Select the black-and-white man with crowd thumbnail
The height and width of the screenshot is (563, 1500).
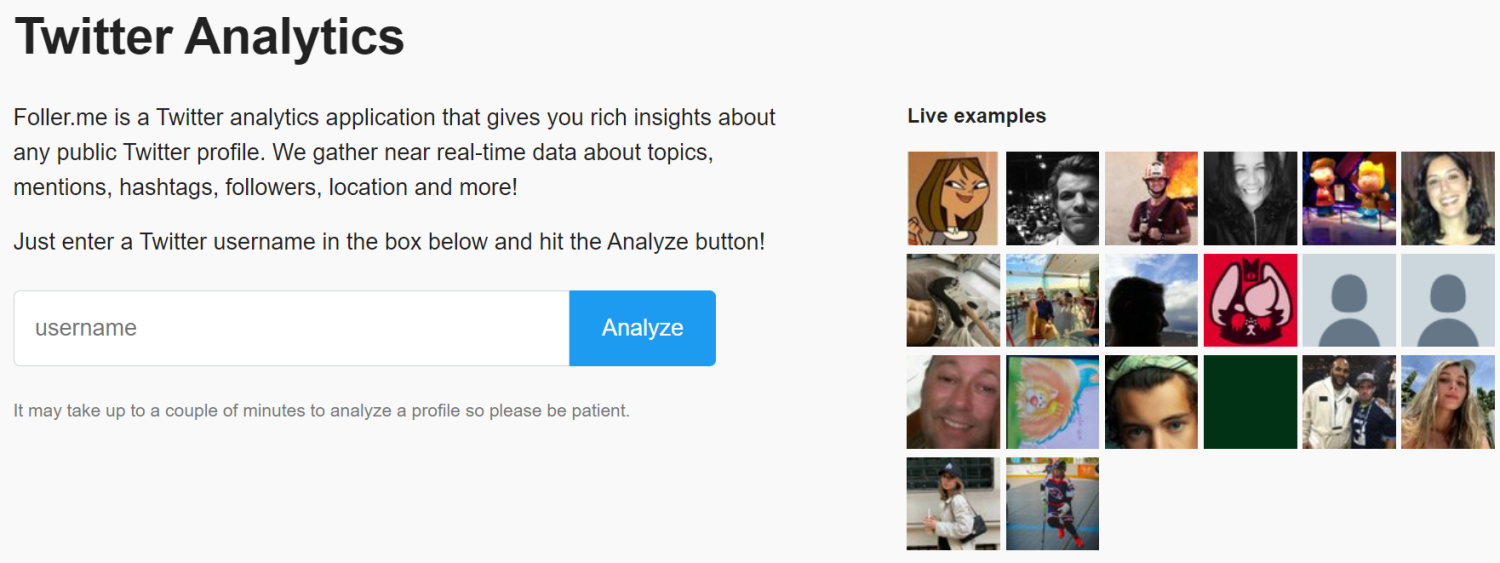(1052, 198)
